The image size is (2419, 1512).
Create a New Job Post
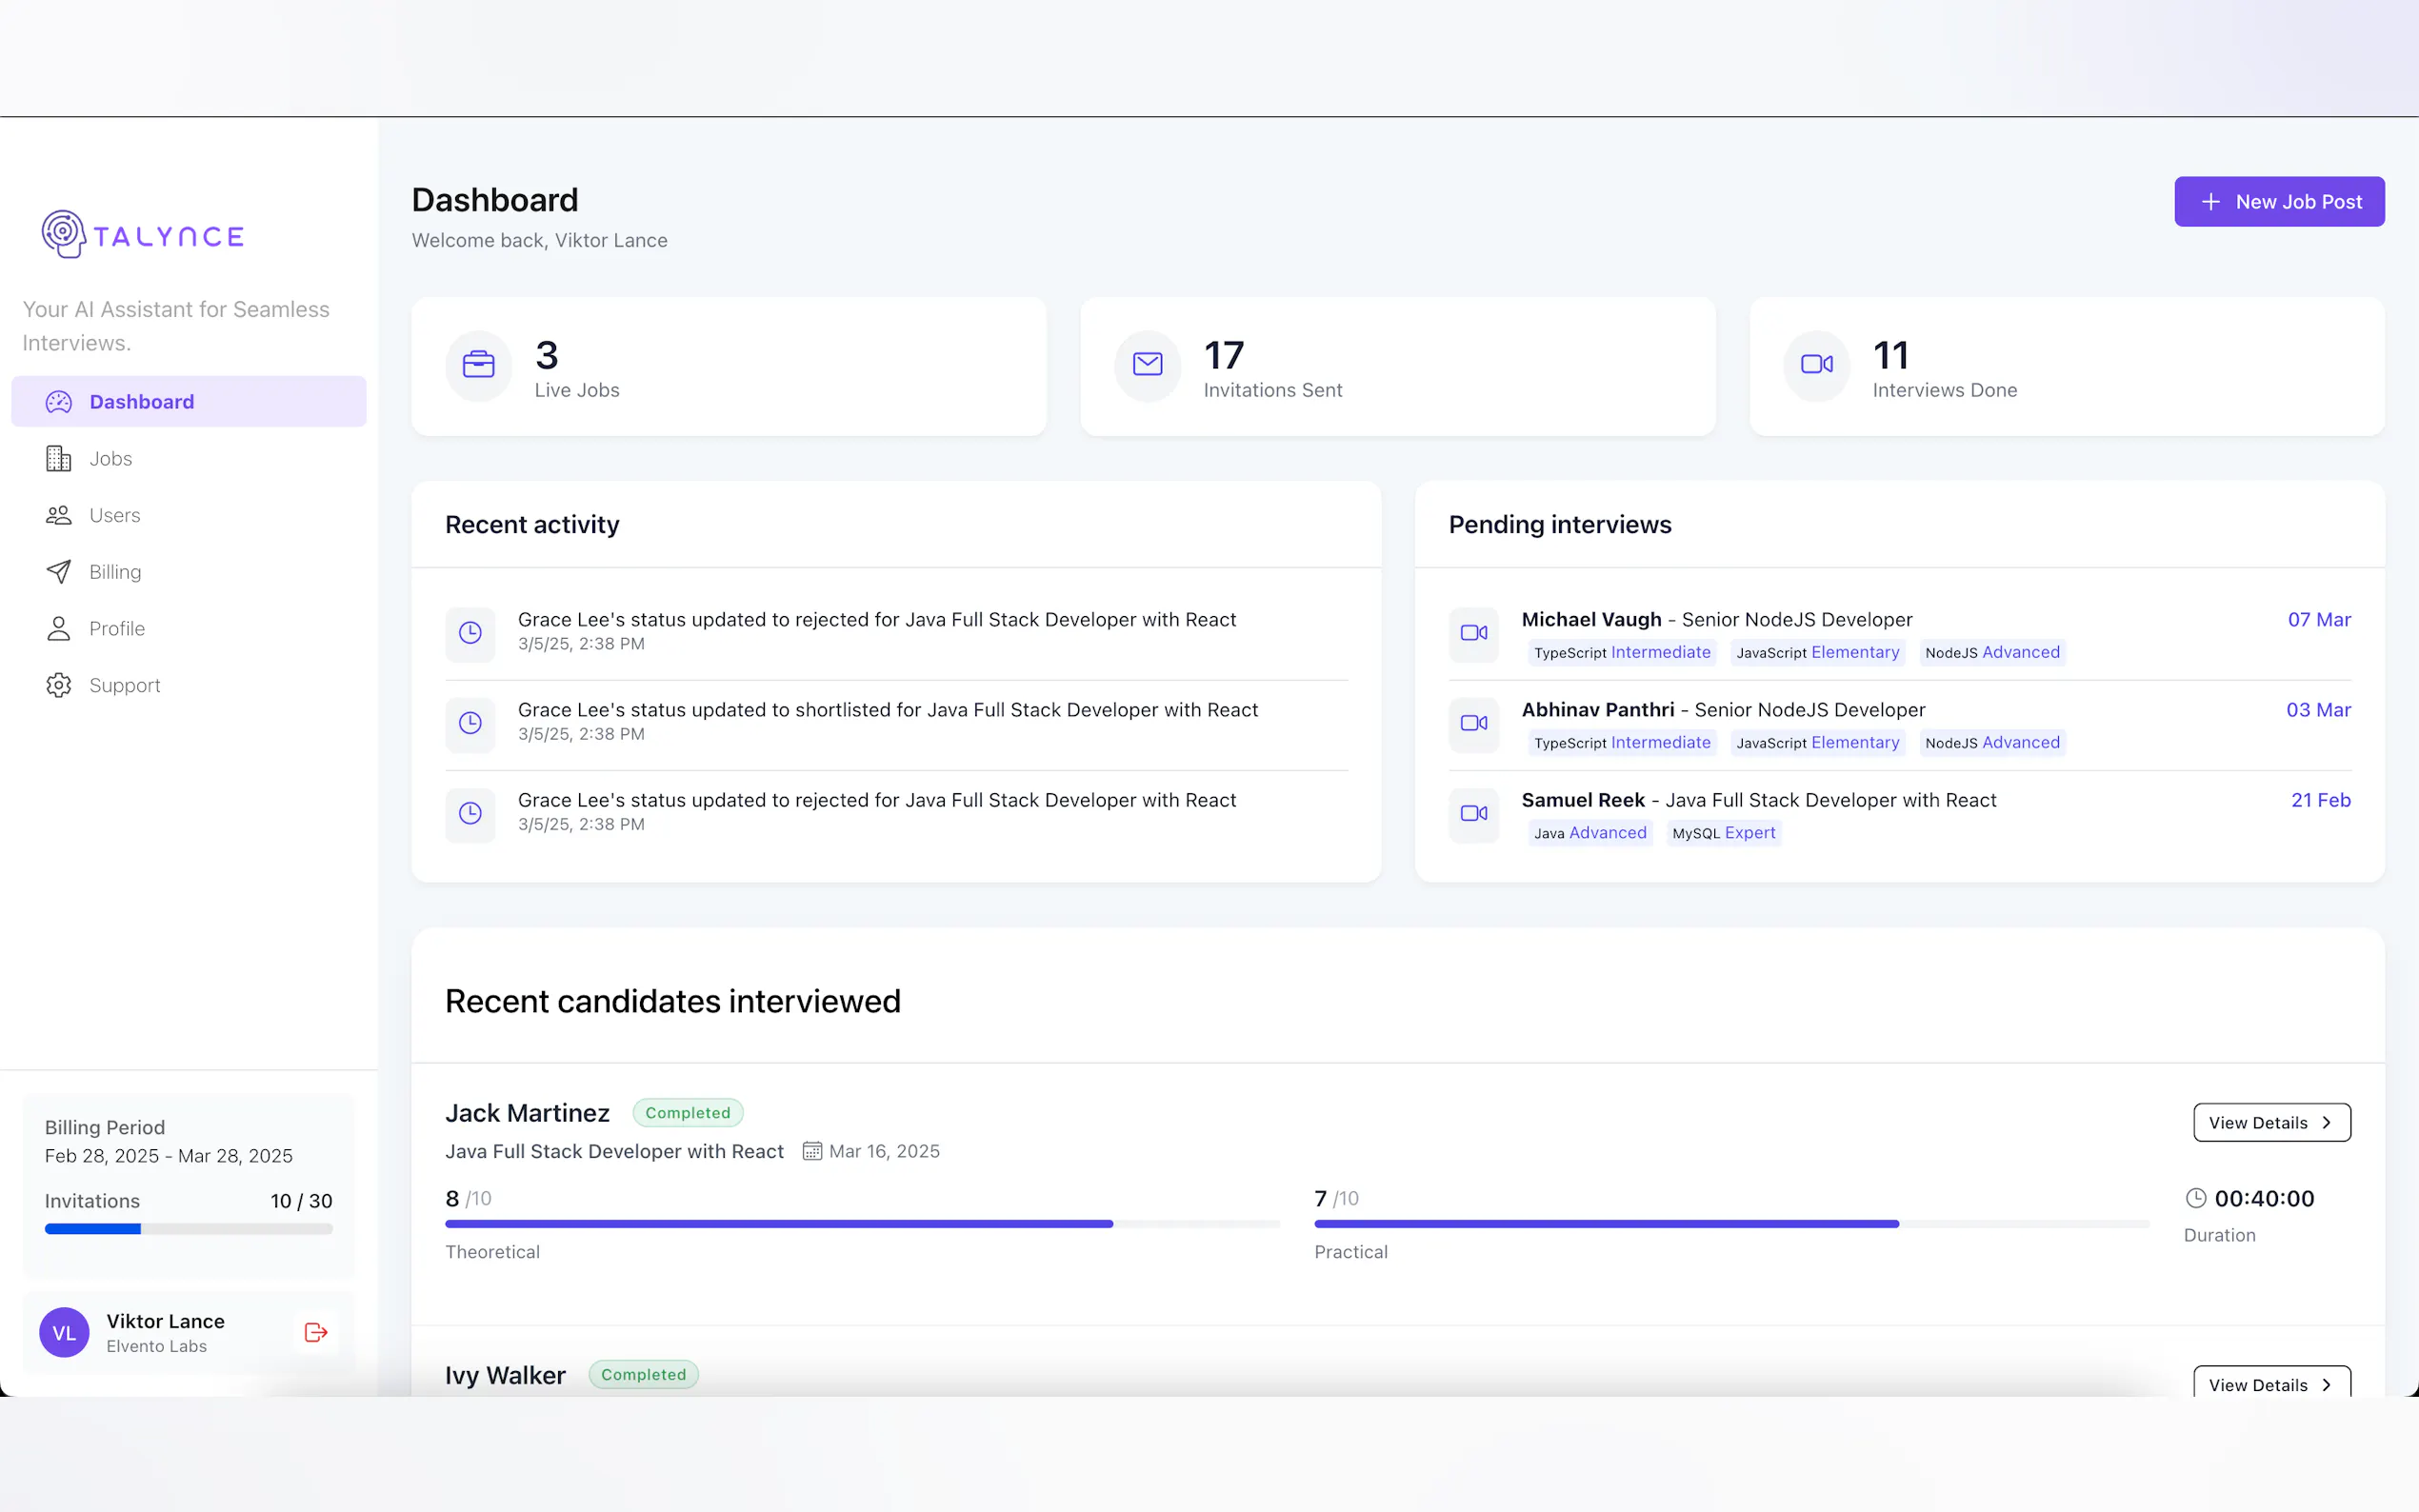[2278, 202]
